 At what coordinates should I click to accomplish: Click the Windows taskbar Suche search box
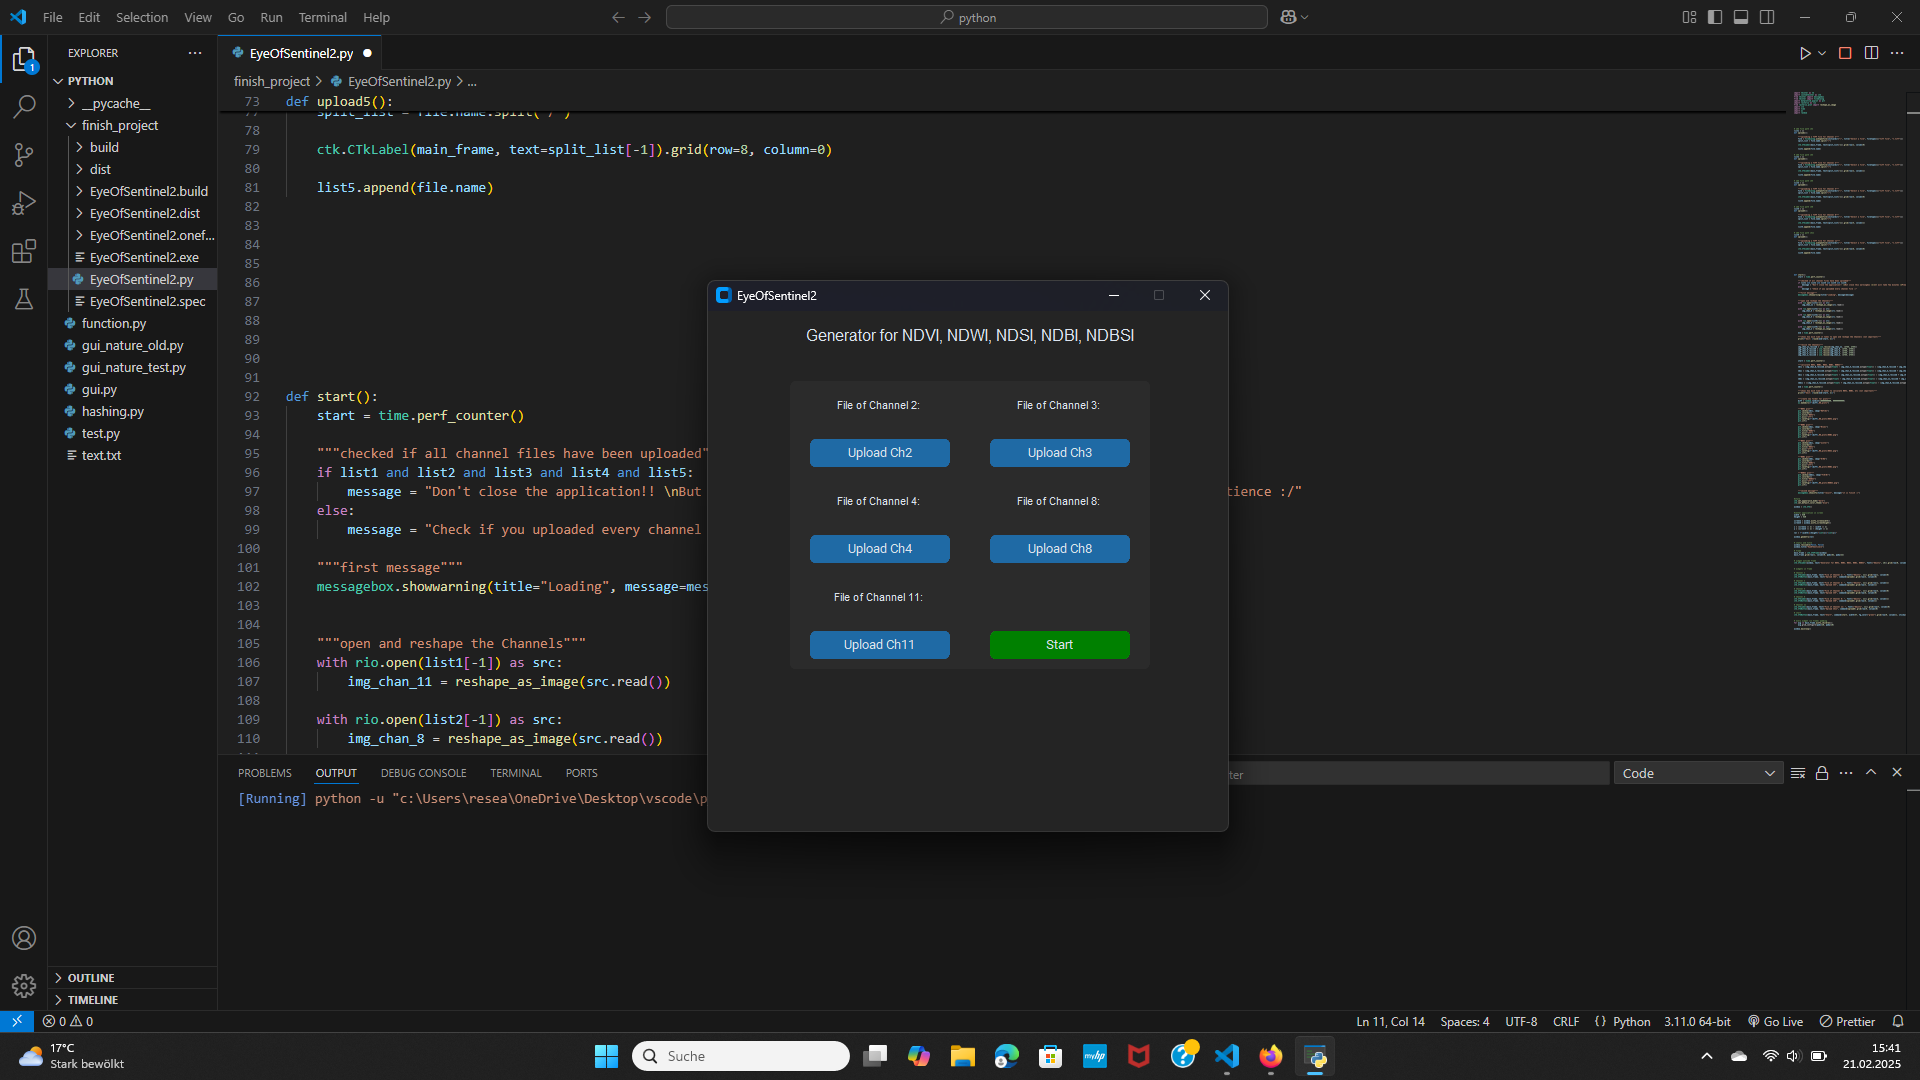point(741,1056)
